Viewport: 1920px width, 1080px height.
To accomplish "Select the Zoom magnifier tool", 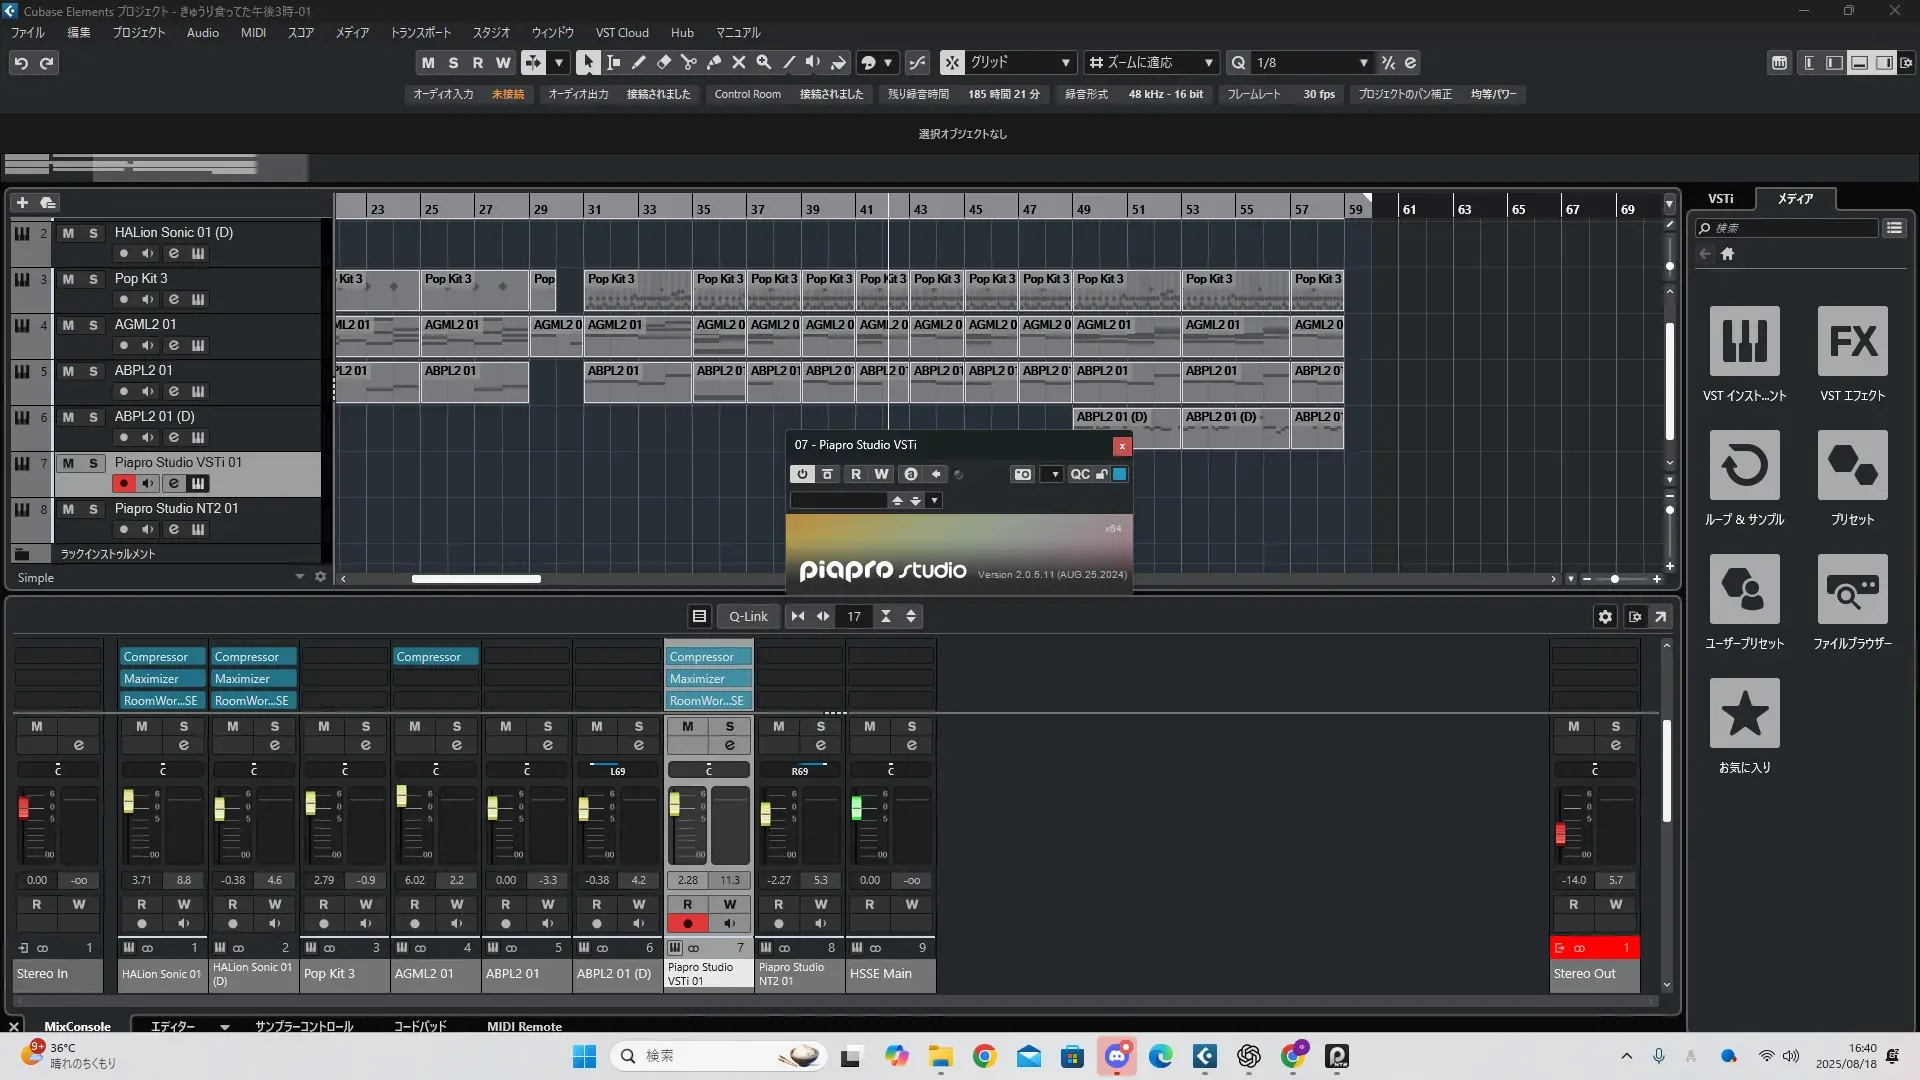I will (x=763, y=63).
